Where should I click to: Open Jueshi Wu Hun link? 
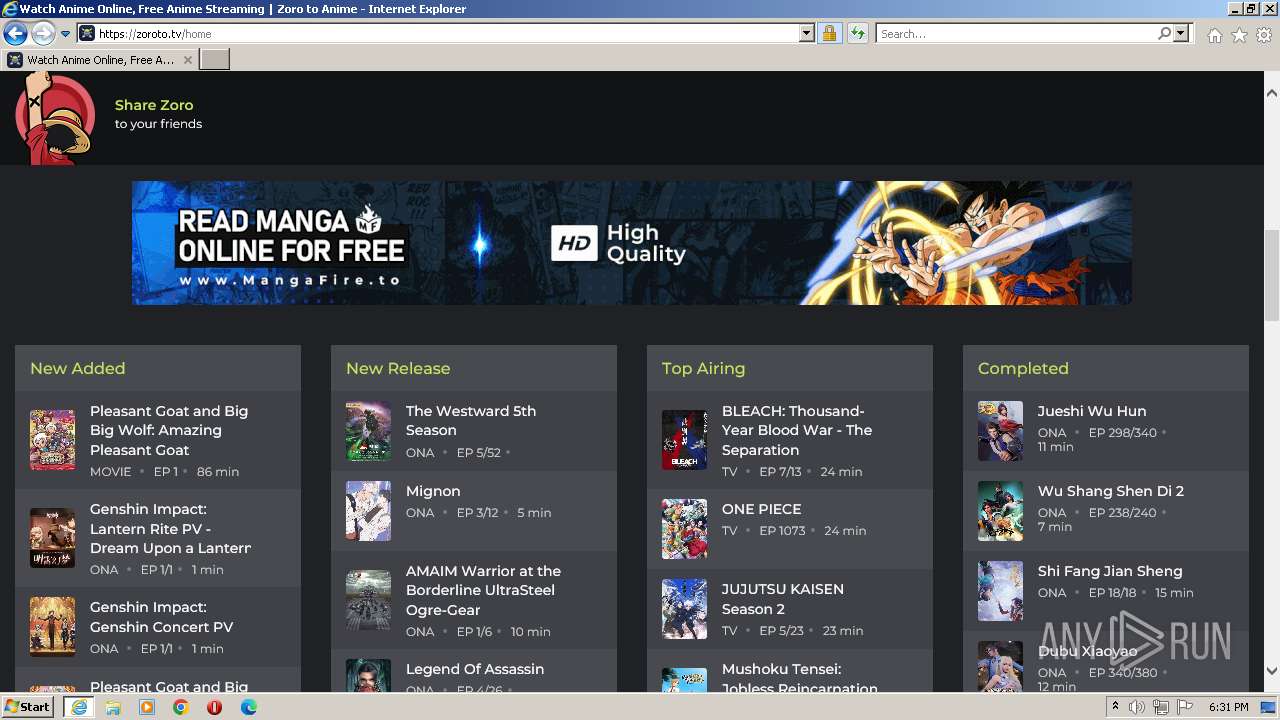[1092, 411]
